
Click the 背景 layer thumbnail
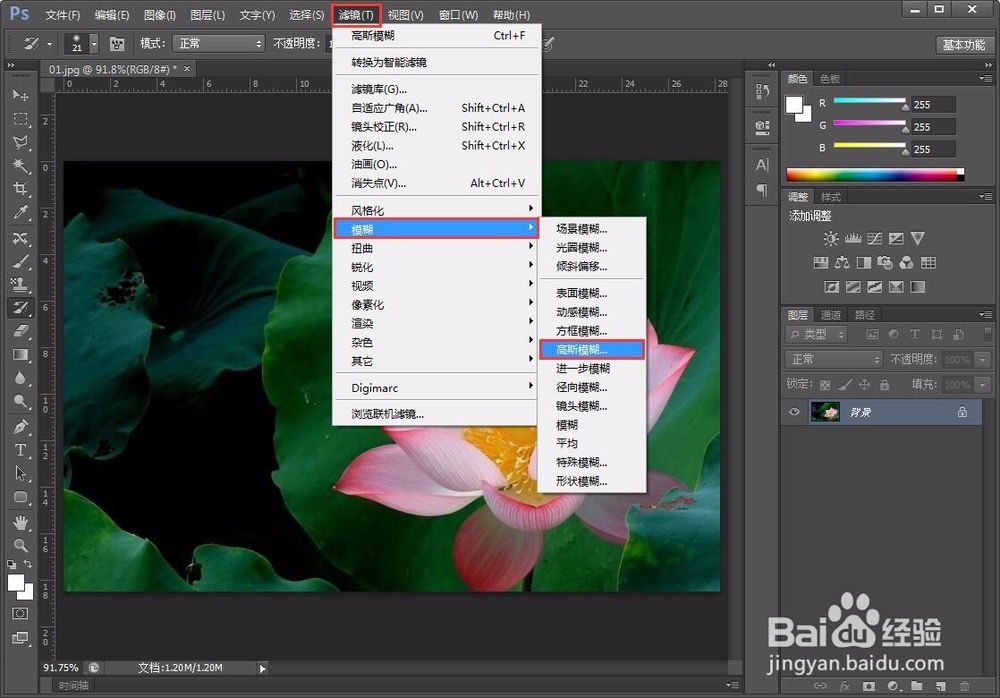826,412
